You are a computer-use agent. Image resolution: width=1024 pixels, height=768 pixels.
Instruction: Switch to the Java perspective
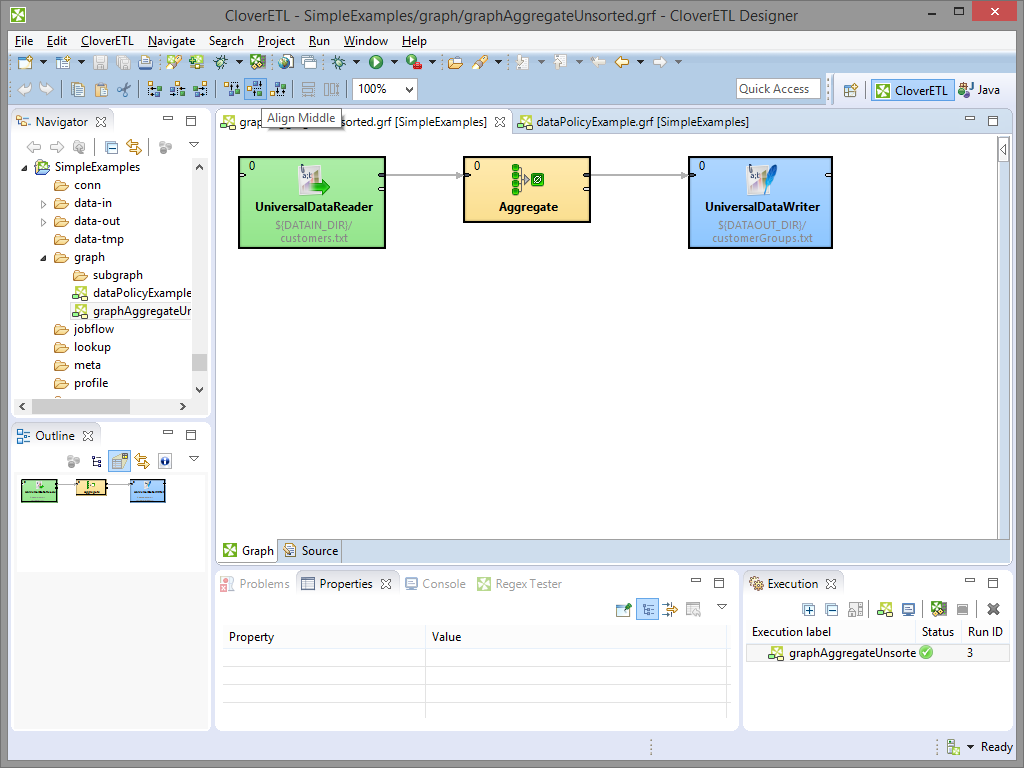click(979, 90)
